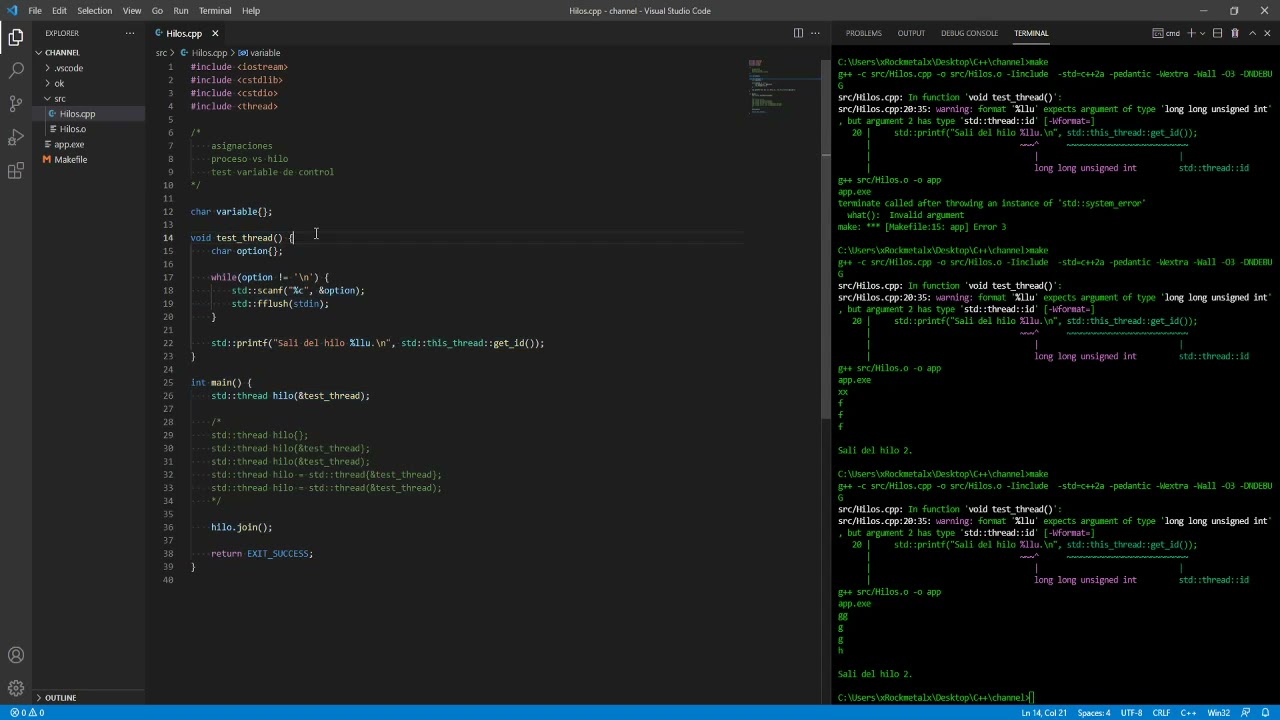Switch to the Output tab
The height and width of the screenshot is (720, 1280).
(x=911, y=33)
